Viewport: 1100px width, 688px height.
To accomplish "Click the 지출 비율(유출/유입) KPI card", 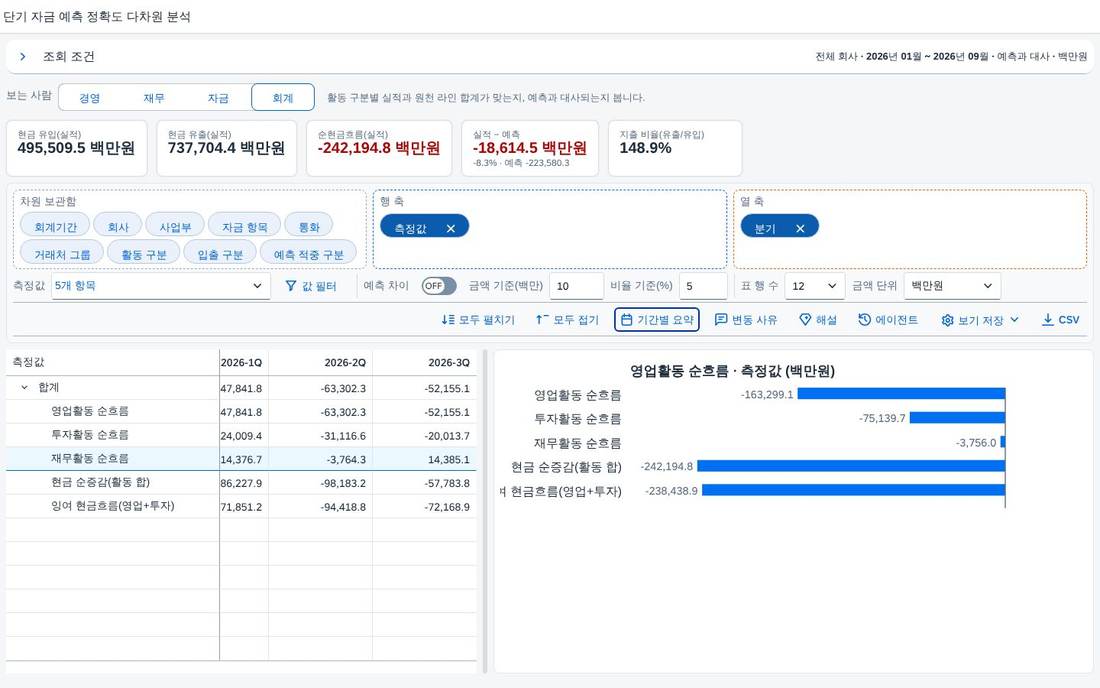I will tap(675, 148).
